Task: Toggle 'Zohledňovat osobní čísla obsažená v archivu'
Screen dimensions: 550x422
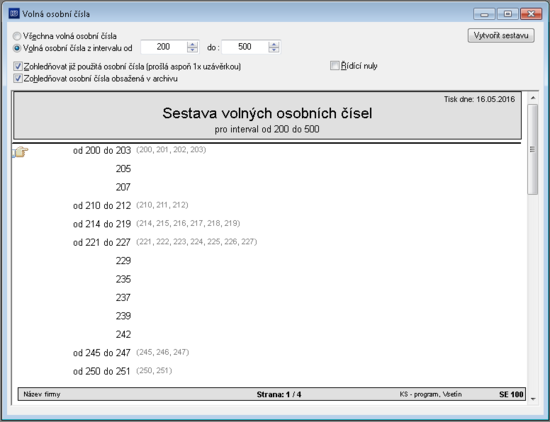Action: pos(18,78)
